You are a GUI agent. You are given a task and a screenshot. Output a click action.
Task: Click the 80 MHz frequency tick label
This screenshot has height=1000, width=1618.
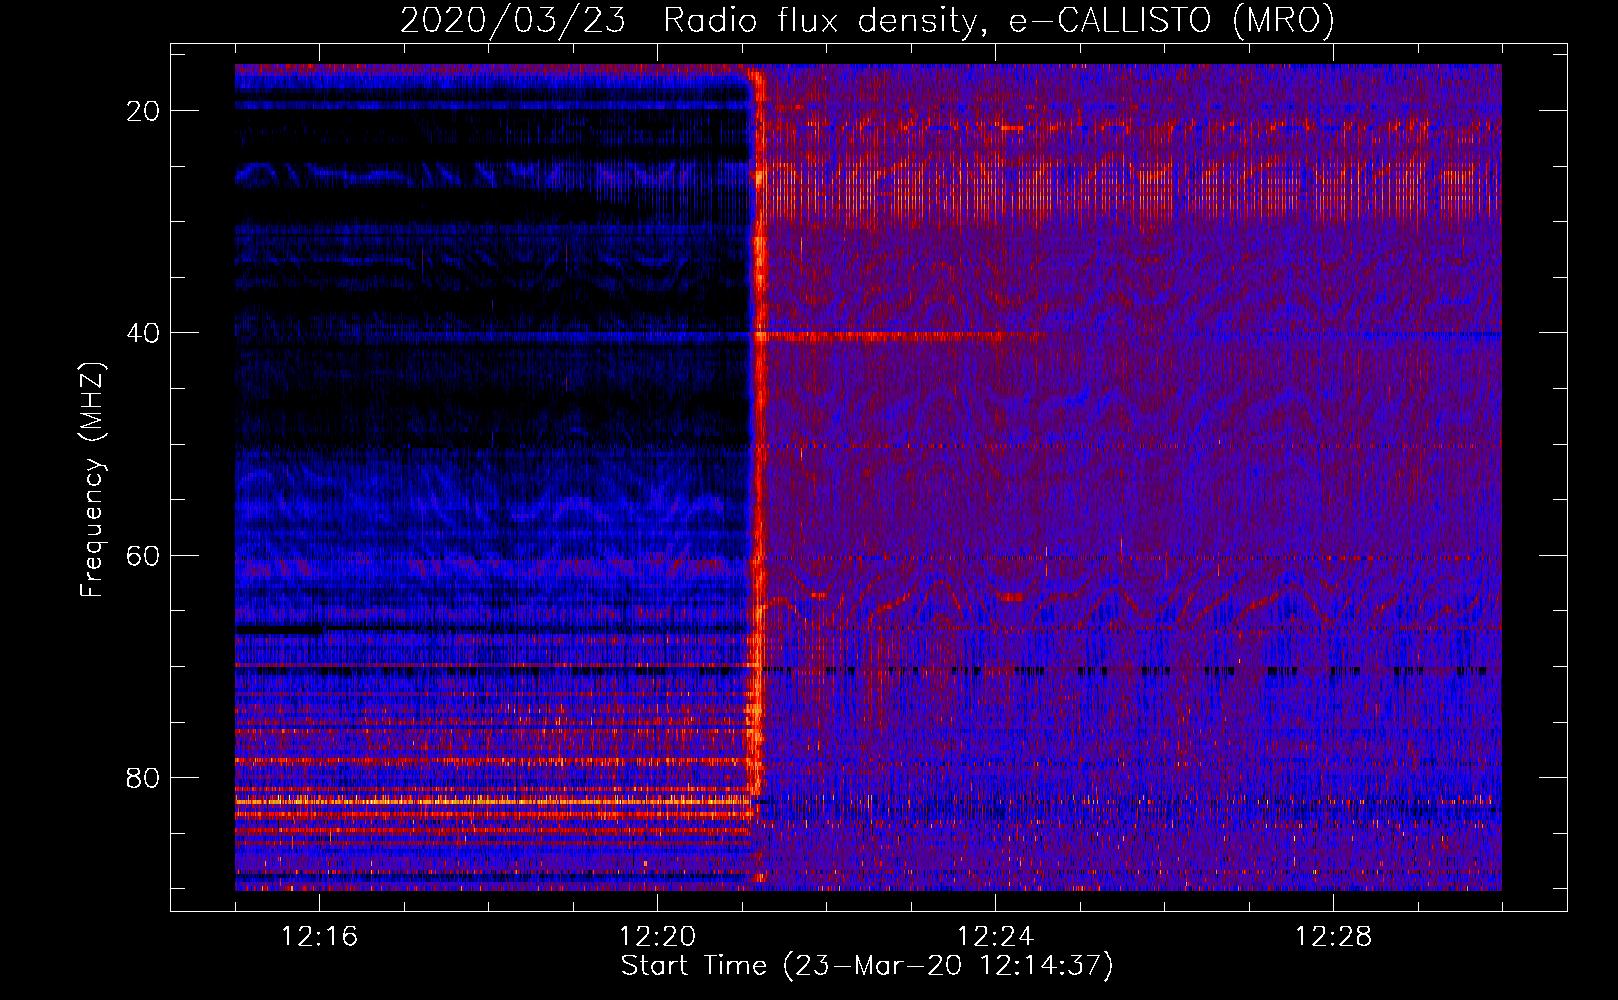(x=144, y=778)
